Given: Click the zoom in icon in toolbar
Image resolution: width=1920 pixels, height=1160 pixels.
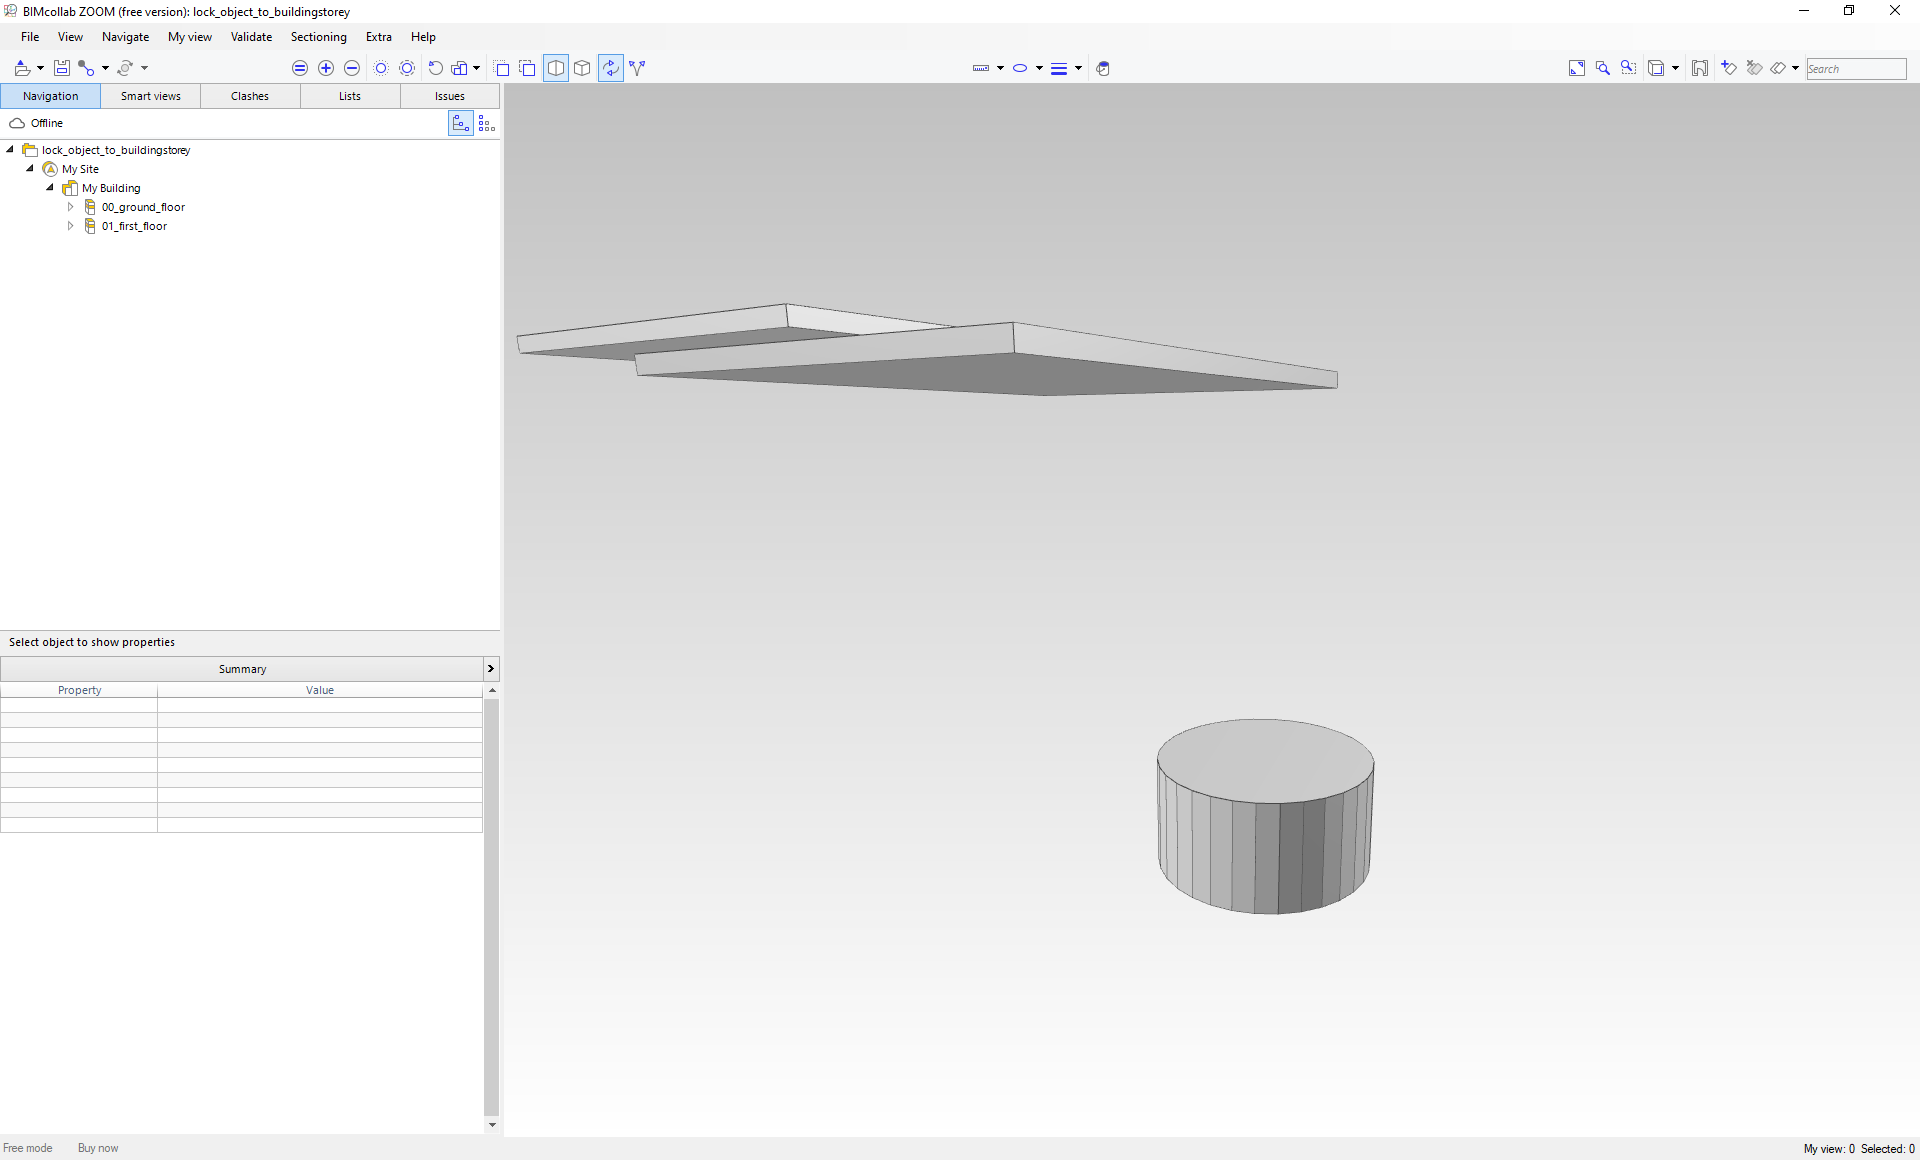Looking at the screenshot, I should [x=325, y=69].
